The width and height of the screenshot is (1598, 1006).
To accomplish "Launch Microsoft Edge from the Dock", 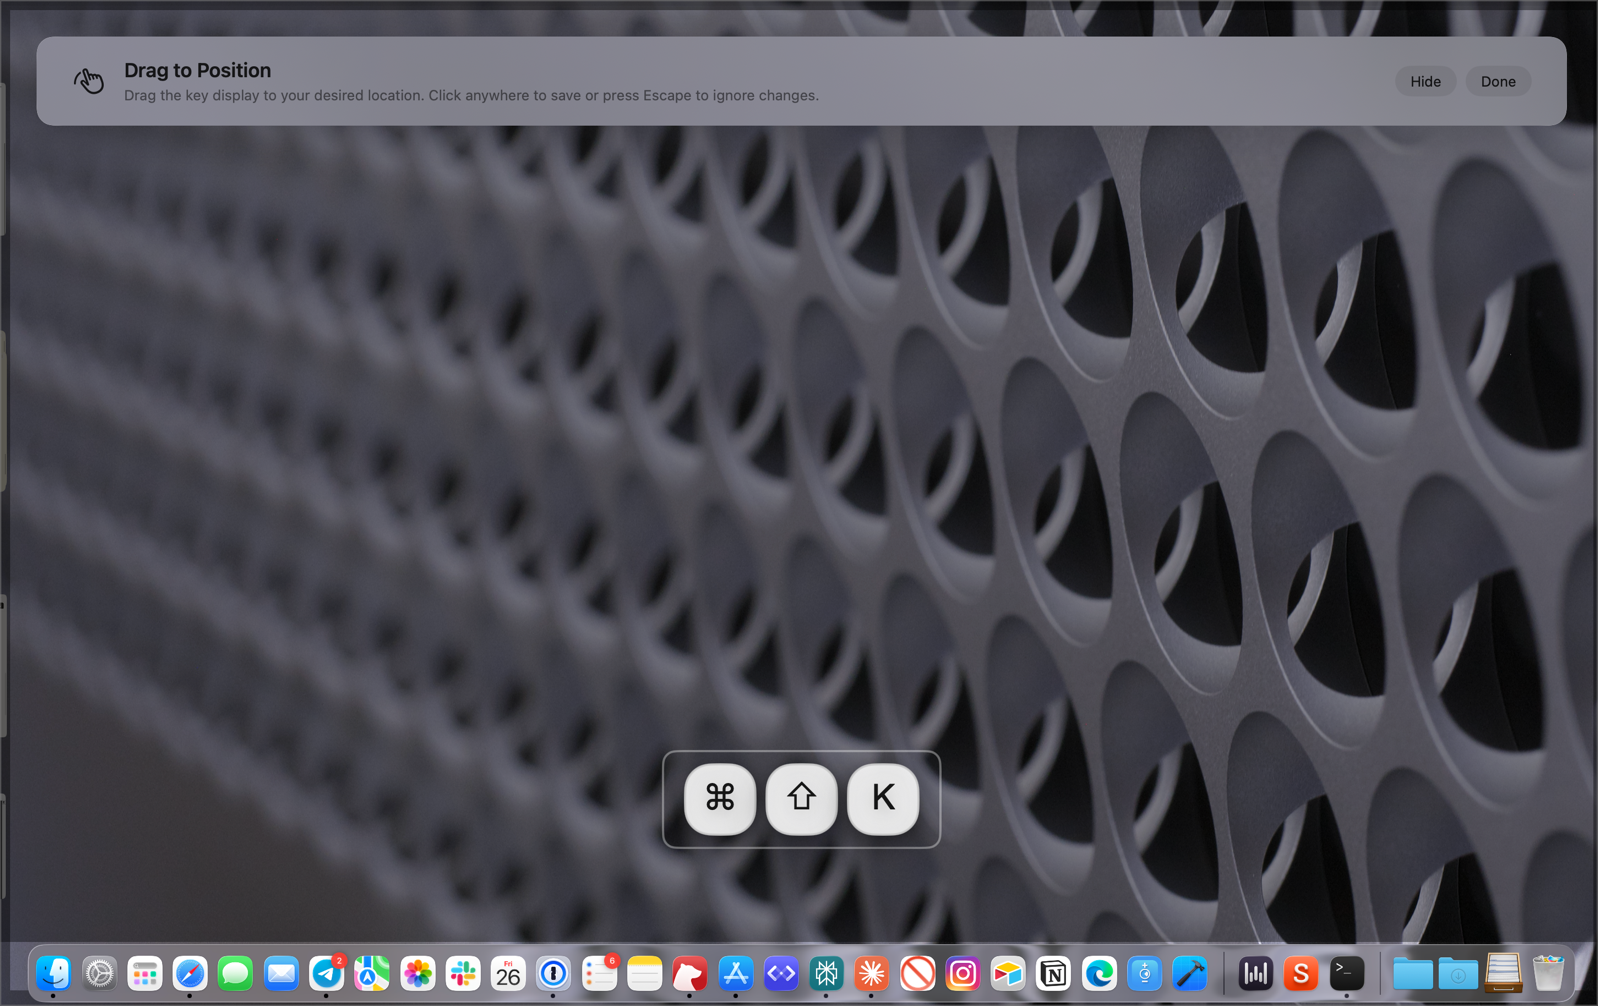I will coord(1099,973).
